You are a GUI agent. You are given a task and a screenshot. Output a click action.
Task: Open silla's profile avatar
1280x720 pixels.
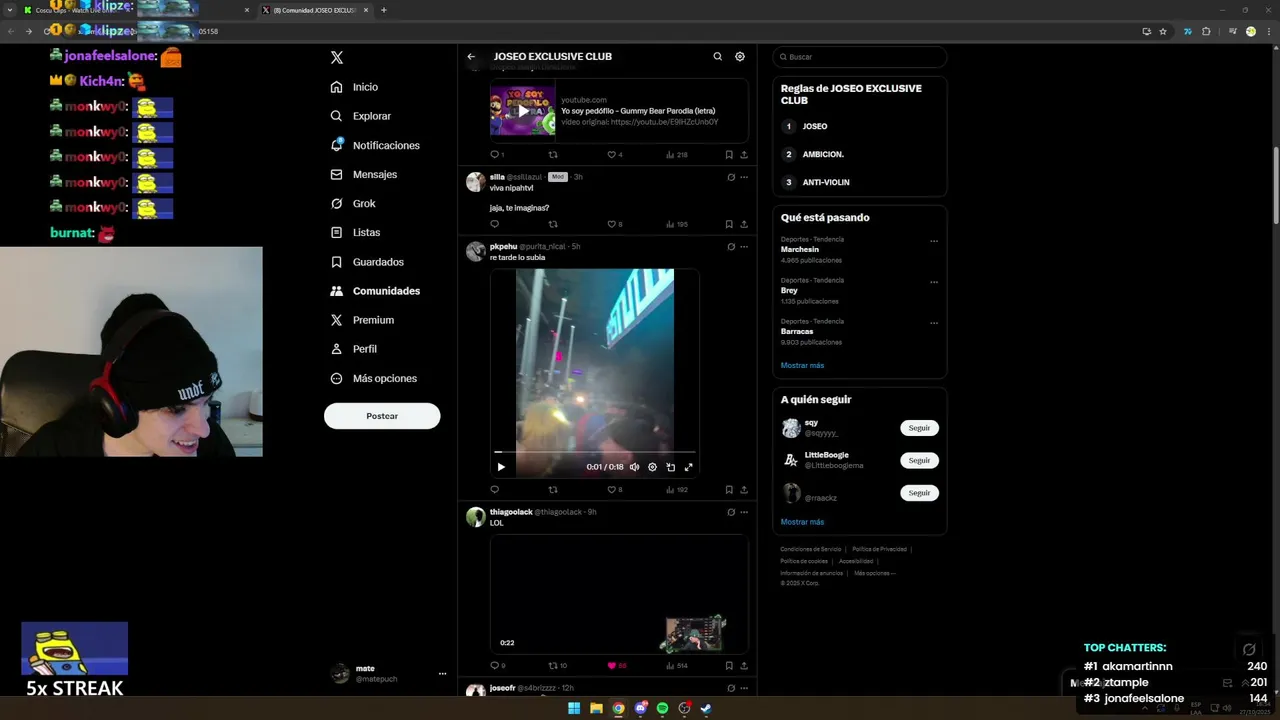click(x=475, y=182)
